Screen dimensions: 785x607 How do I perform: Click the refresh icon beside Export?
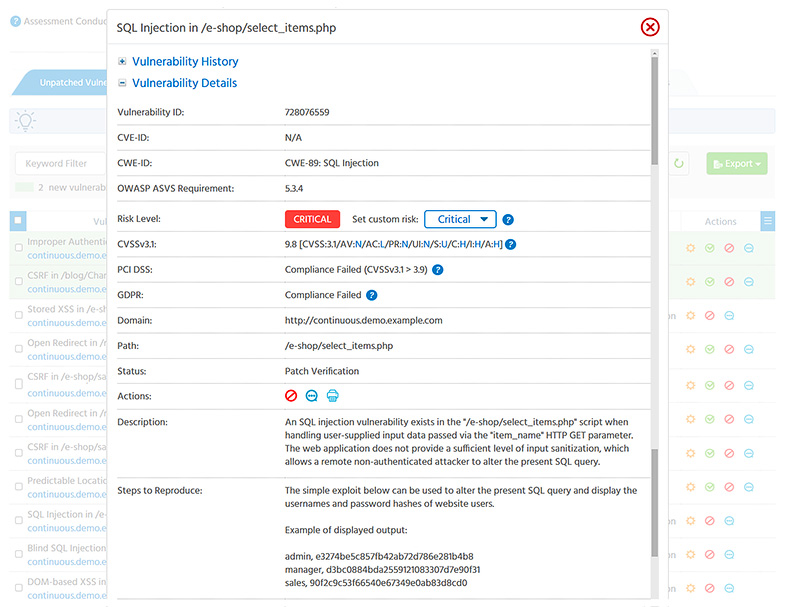(x=679, y=163)
